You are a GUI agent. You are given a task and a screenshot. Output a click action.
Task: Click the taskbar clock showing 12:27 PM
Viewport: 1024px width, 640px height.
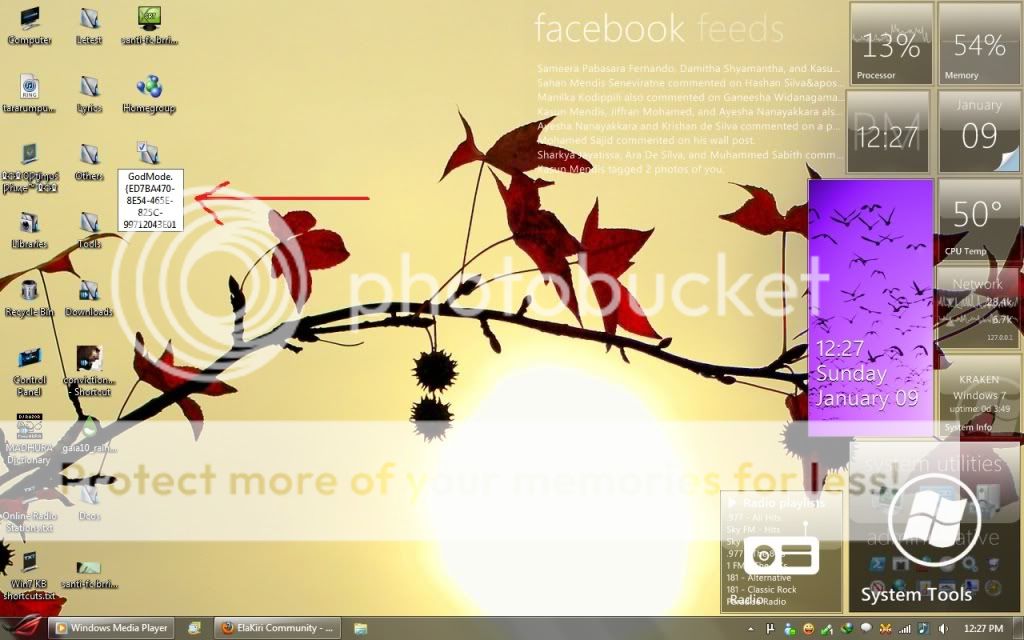coord(983,628)
